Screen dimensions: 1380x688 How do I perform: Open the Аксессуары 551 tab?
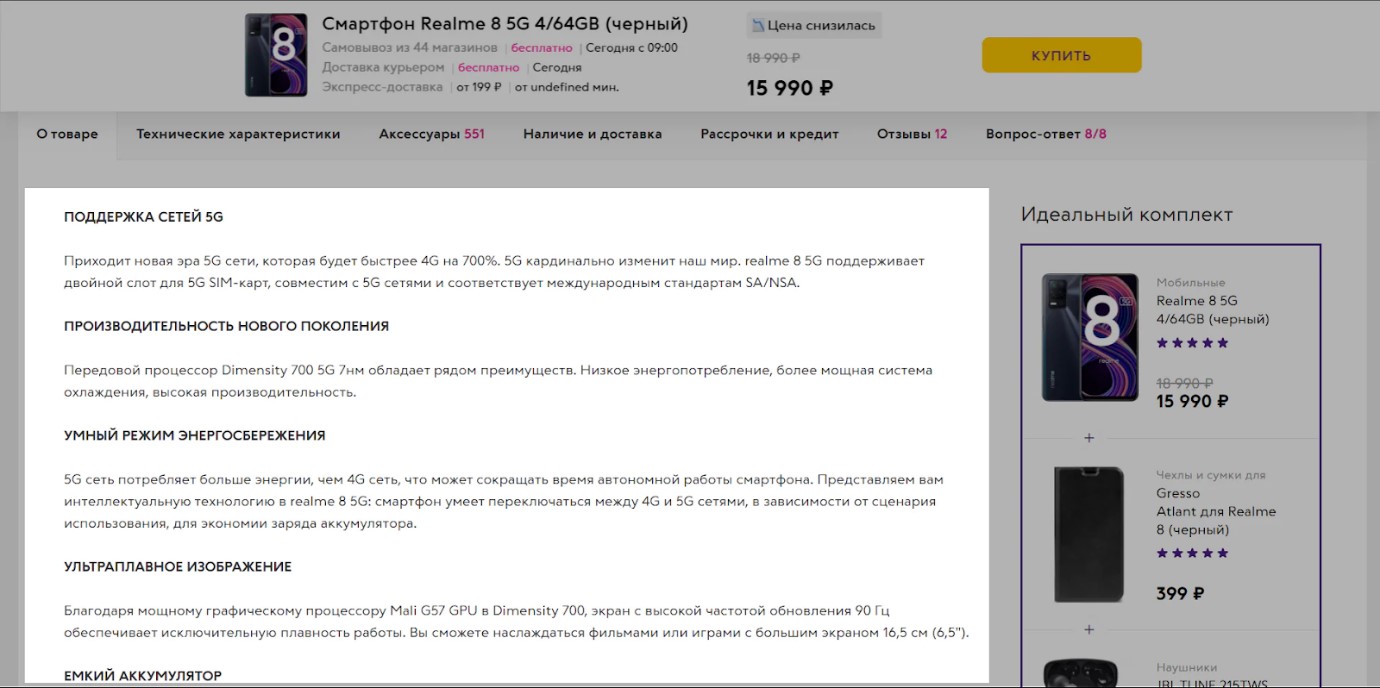[x=433, y=133]
